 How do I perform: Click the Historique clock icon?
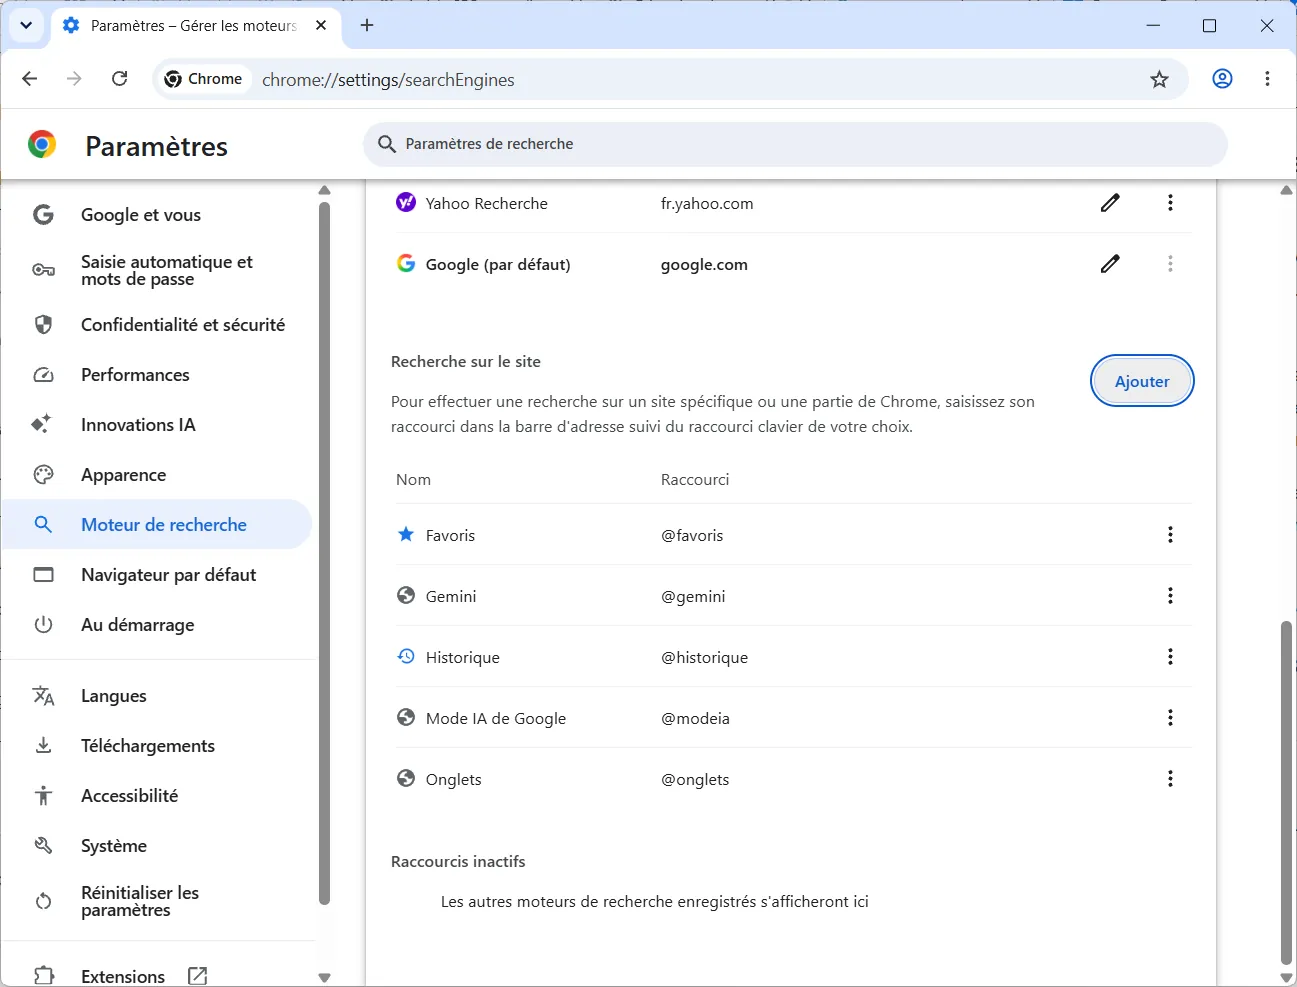click(x=405, y=656)
